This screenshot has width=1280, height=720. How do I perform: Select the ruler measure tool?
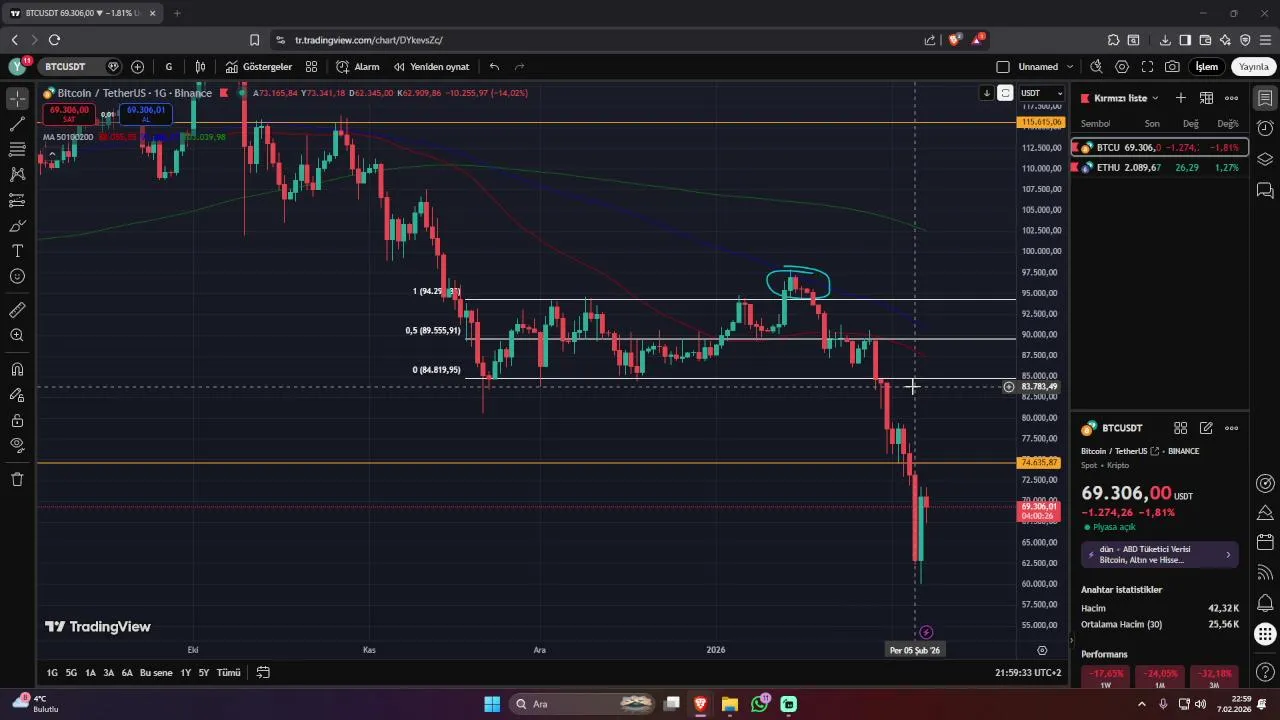pos(17,310)
